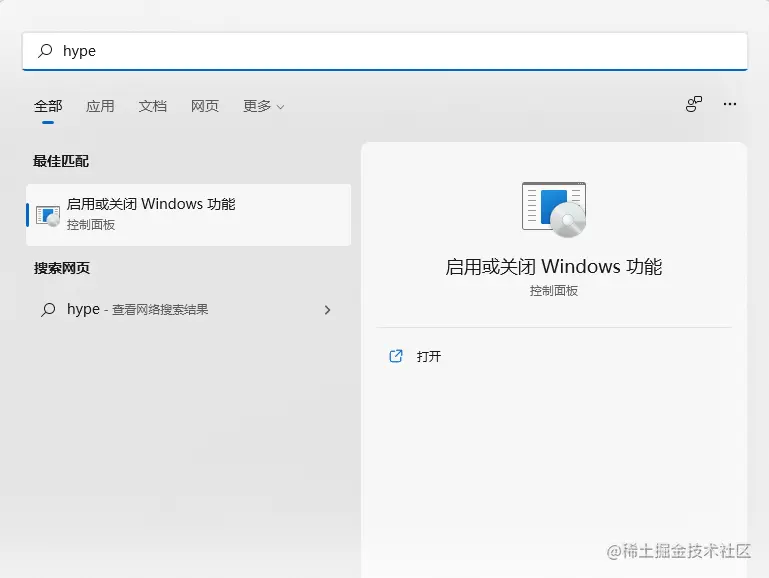Open the three-dots more options menu
Image resolution: width=769 pixels, height=578 pixels.
[x=729, y=104]
